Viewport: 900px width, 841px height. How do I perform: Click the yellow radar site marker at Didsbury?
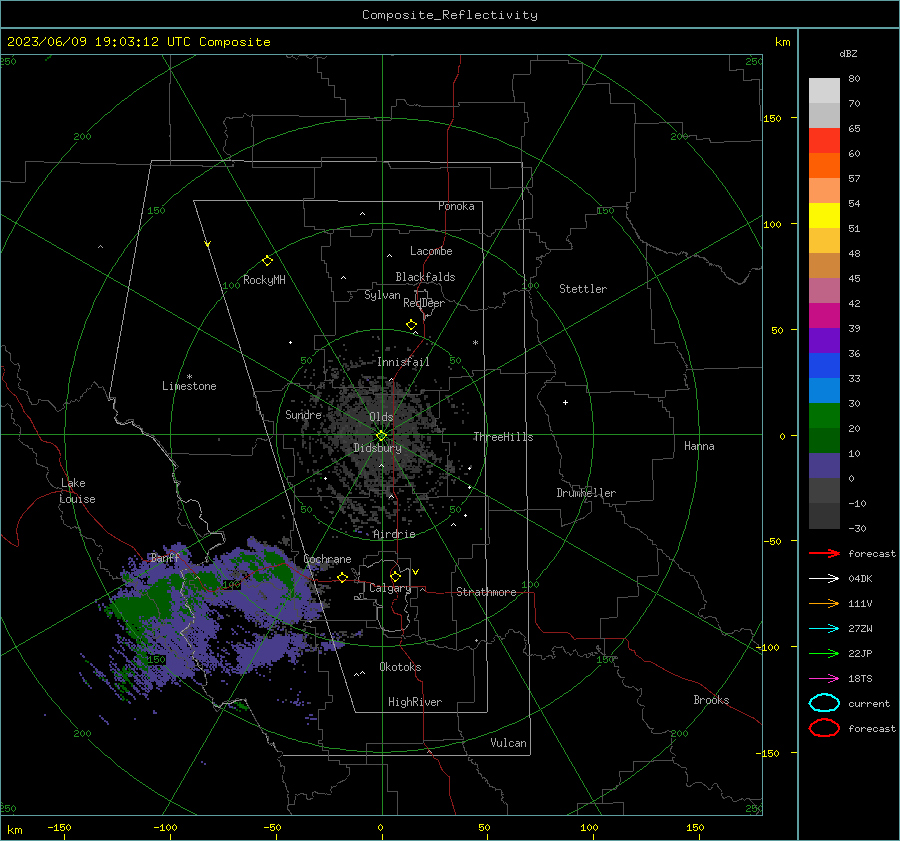[382, 435]
